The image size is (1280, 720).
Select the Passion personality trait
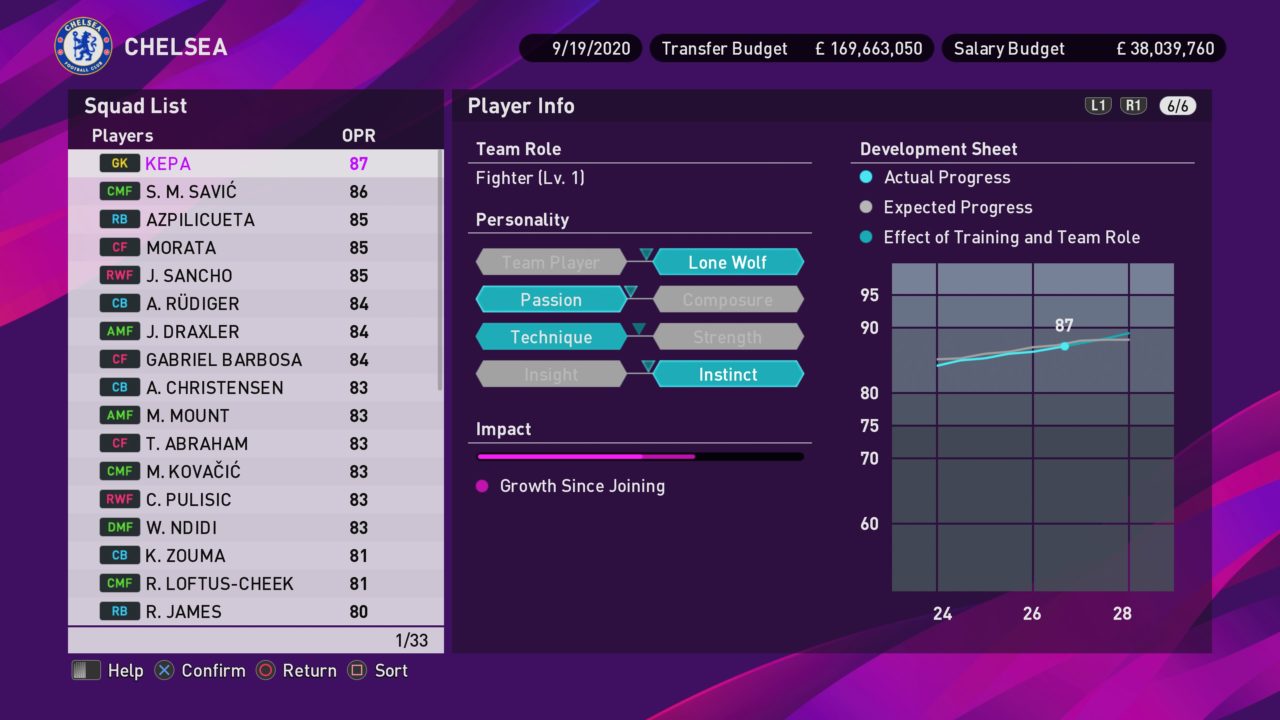550,299
